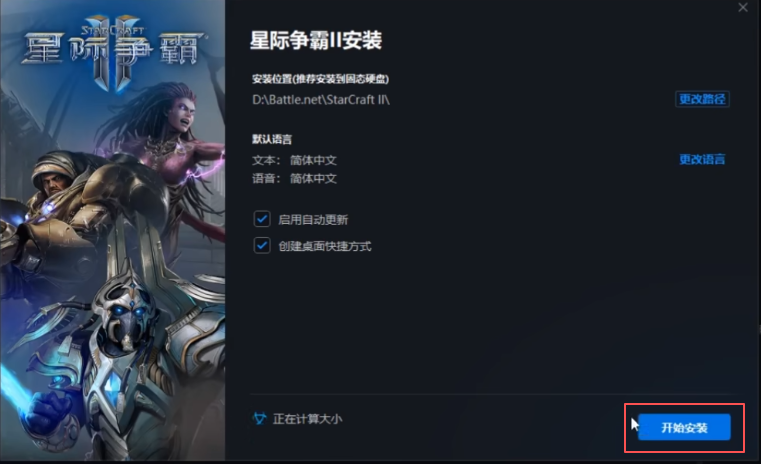The height and width of the screenshot is (464, 761).
Task: Click the 星际争霸II安装 title heading
Action: [x=316, y=40]
